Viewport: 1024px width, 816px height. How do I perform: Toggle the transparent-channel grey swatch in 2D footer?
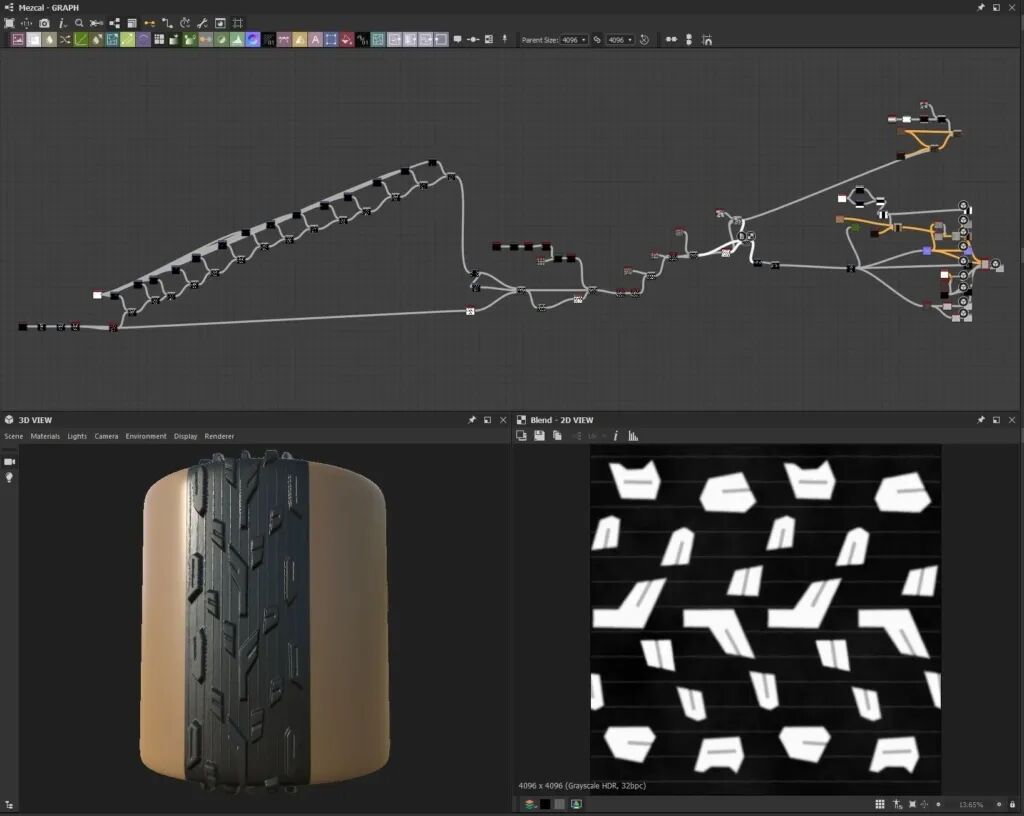tap(560, 804)
